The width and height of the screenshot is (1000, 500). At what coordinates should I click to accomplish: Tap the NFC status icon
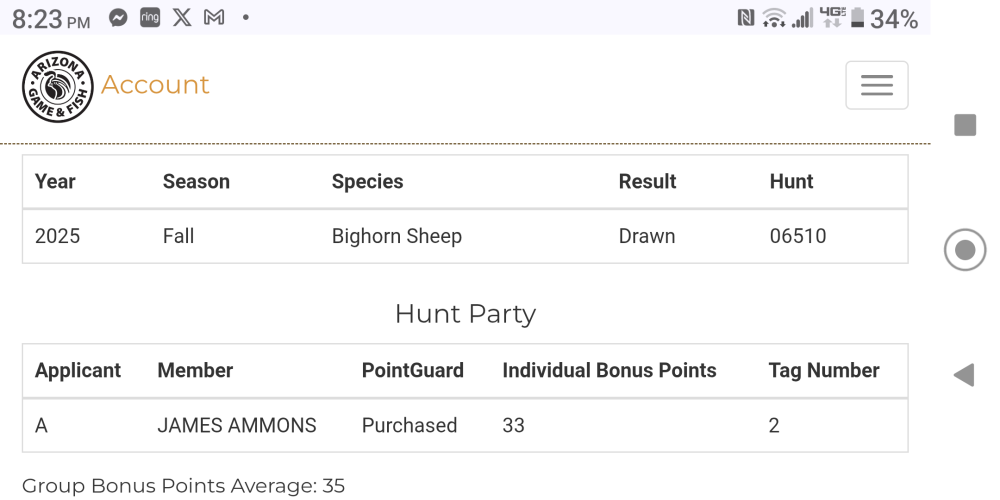click(x=746, y=18)
